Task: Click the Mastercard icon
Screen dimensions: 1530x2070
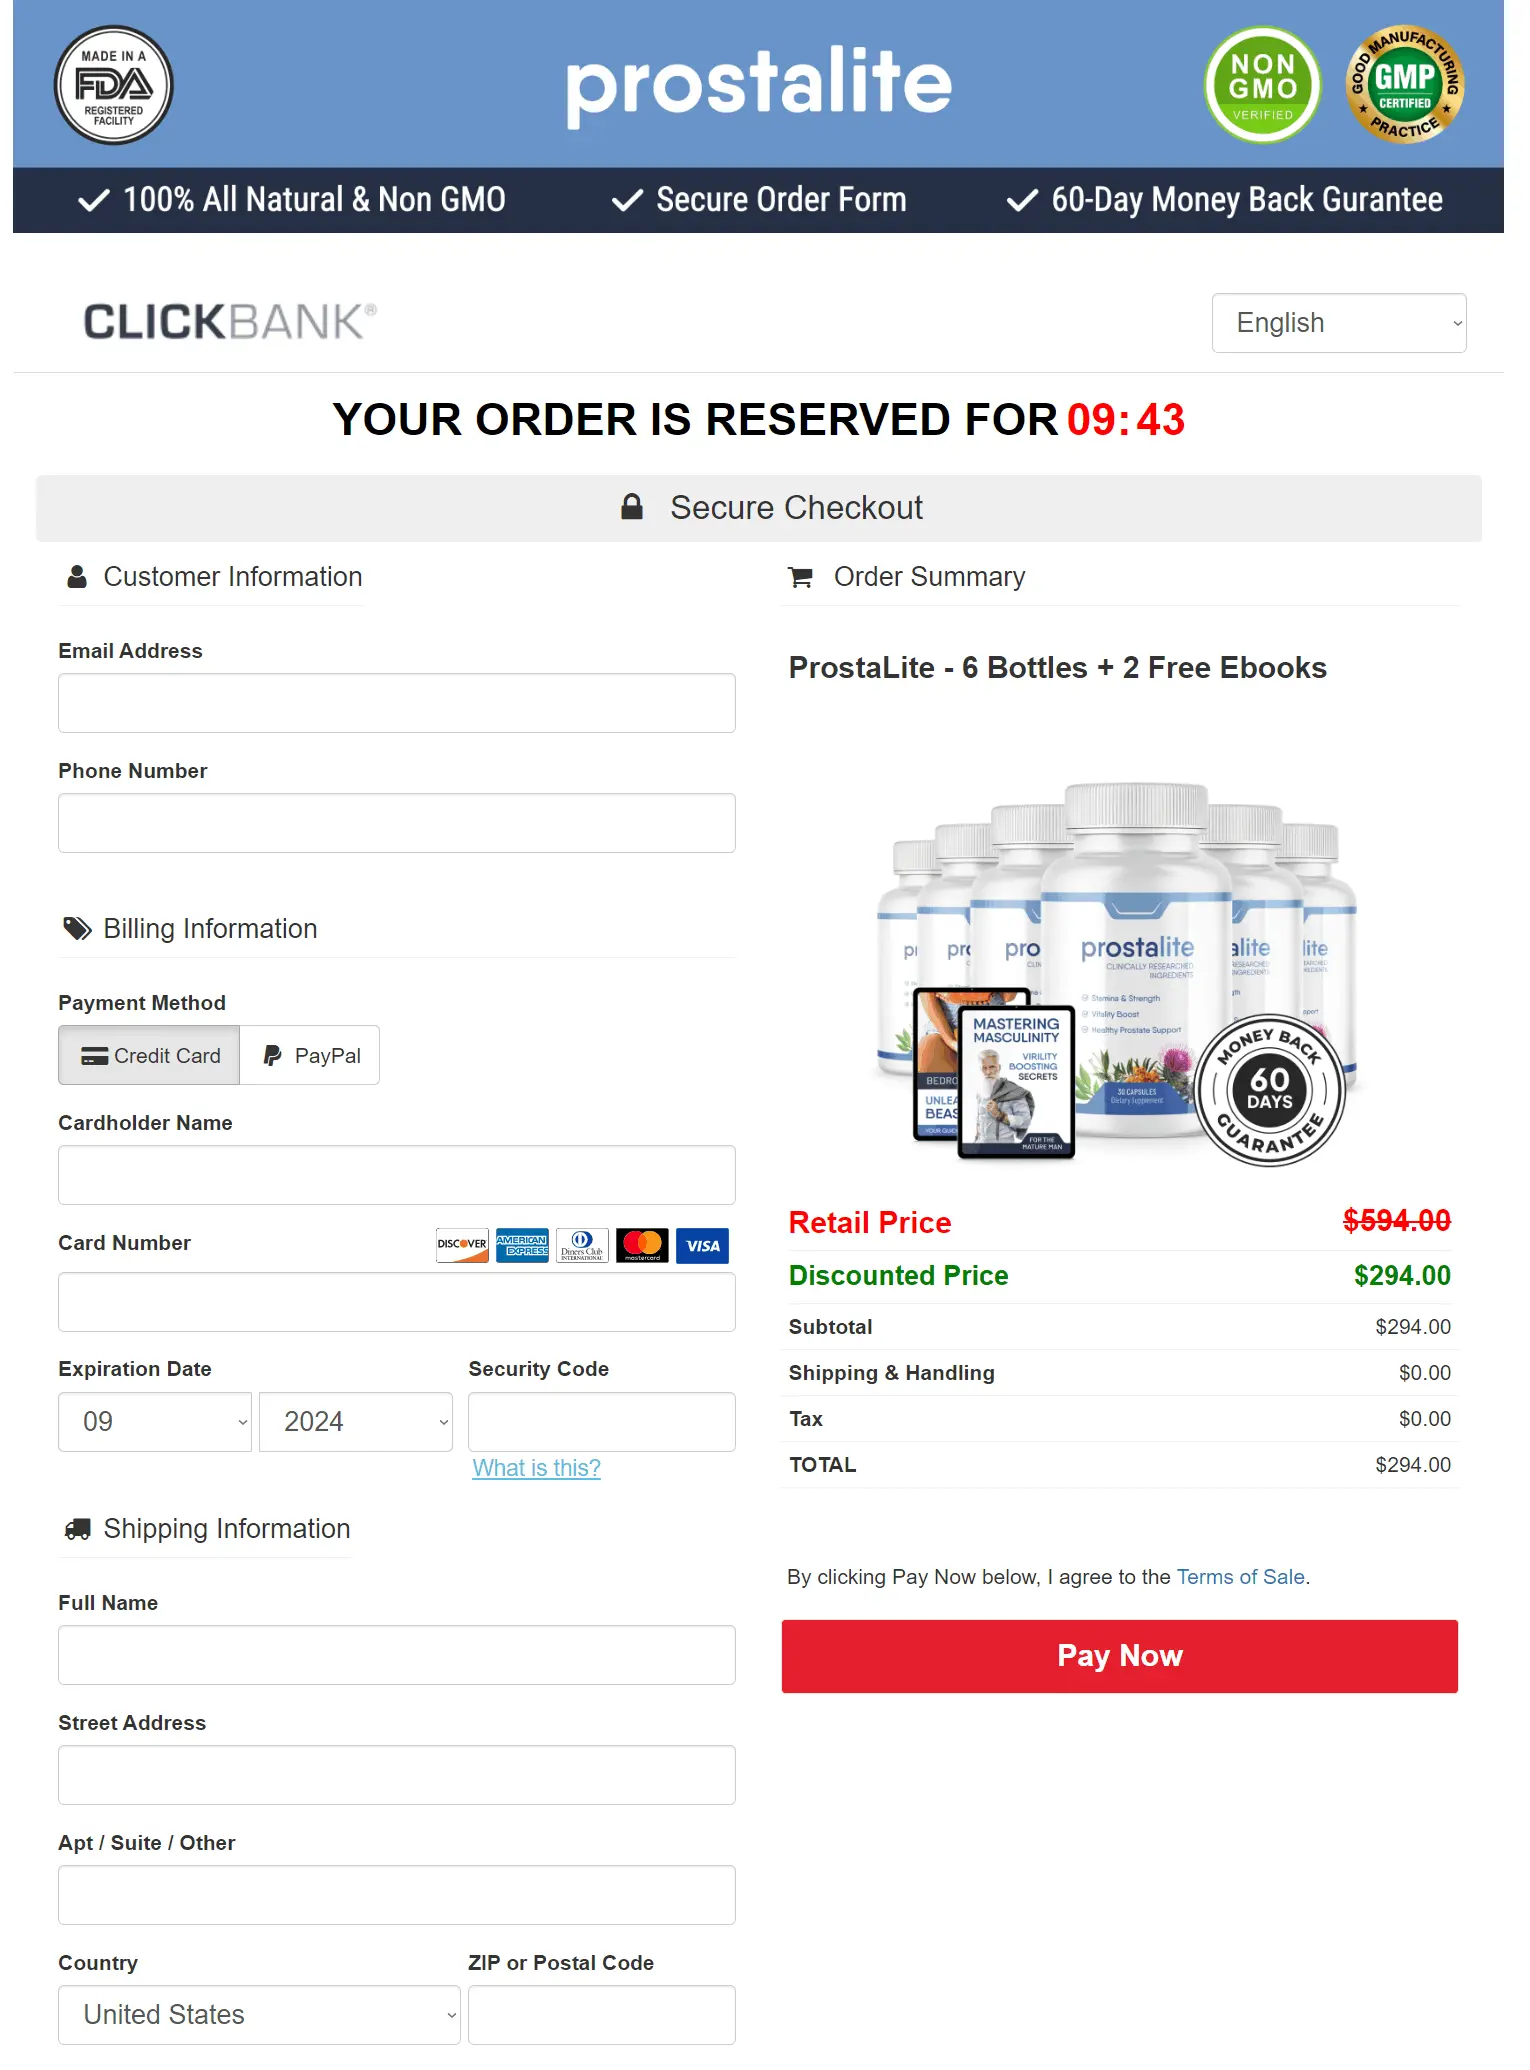Action: point(642,1245)
